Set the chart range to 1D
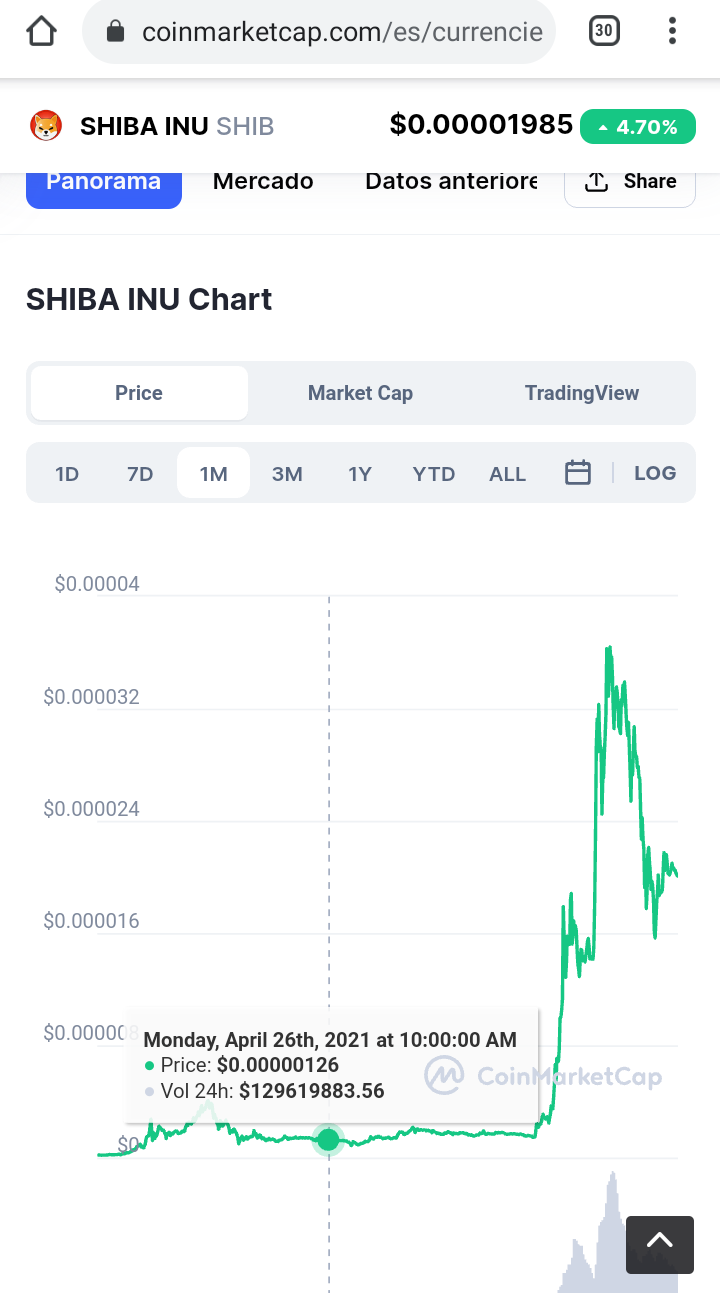The width and height of the screenshot is (720, 1293). (x=67, y=474)
